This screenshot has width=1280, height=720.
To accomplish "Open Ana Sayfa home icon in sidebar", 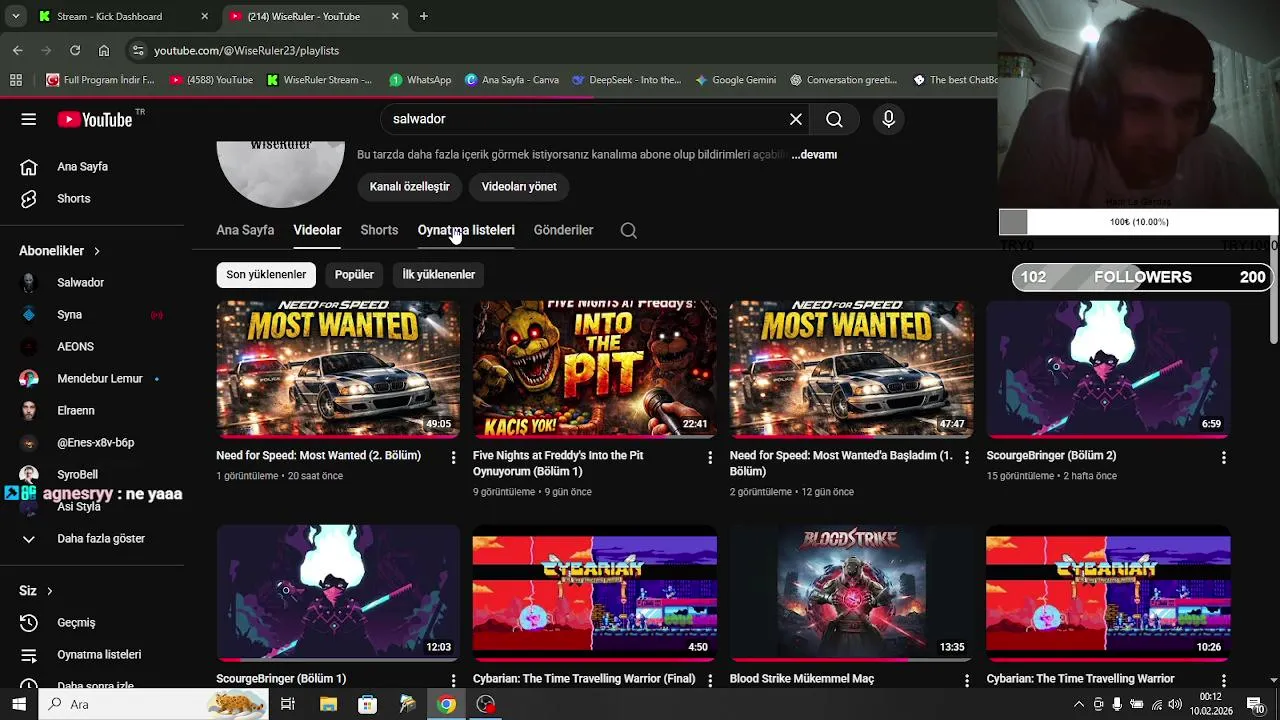I will pyautogui.click(x=29, y=167).
